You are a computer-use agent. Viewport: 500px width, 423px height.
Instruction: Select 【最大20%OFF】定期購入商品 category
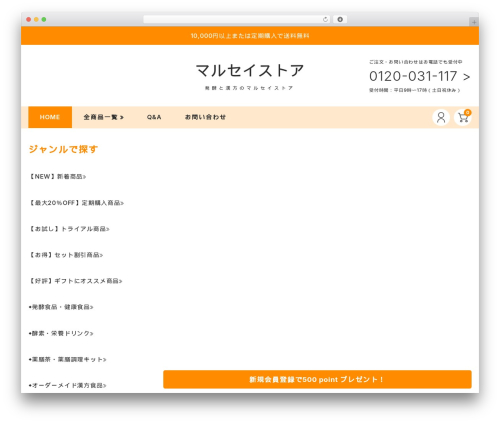coord(76,203)
